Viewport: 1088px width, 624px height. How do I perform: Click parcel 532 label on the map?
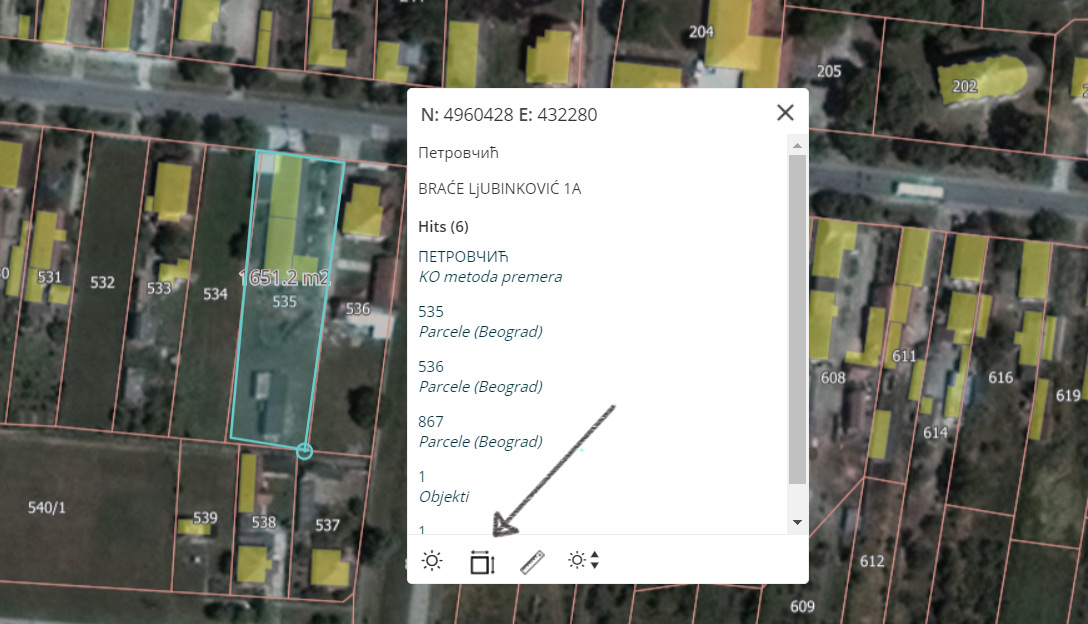tap(102, 283)
